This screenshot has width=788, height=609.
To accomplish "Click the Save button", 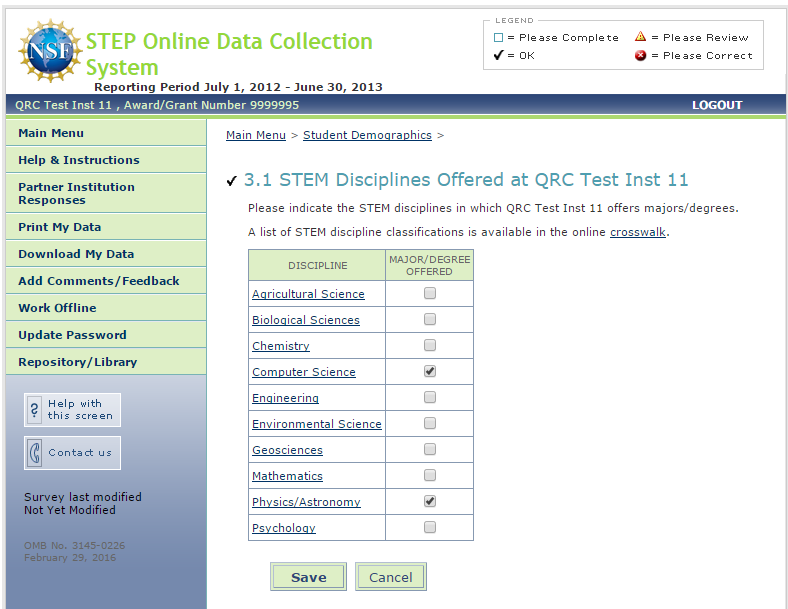I will tap(309, 577).
